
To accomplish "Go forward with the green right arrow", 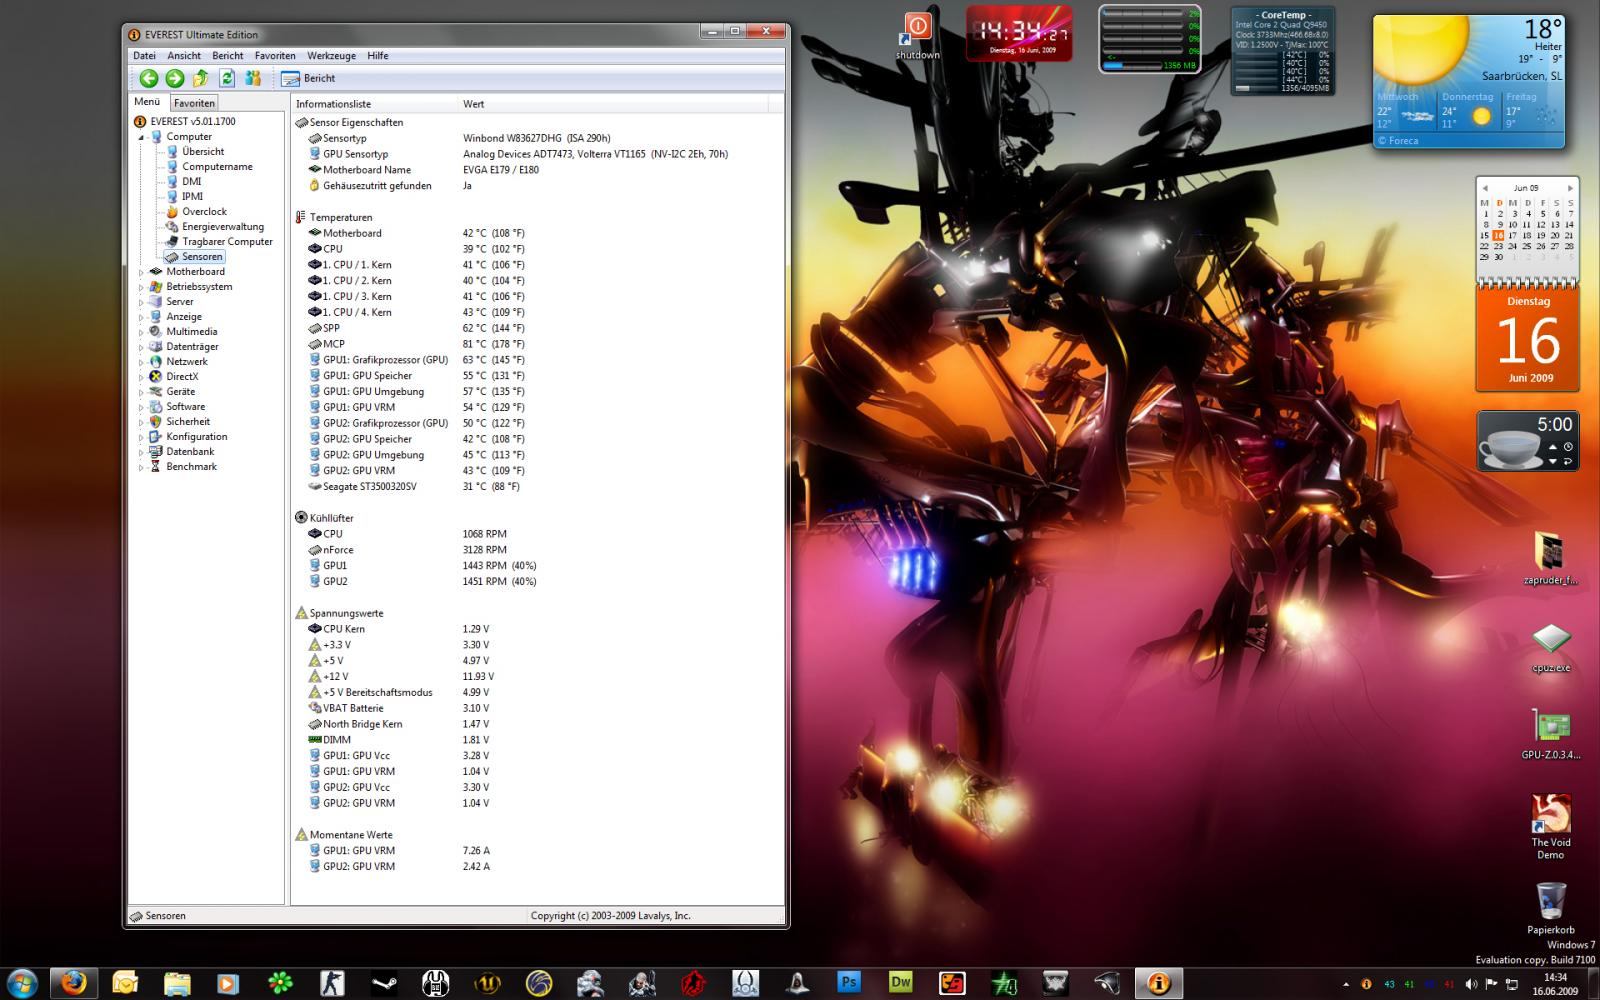I will tap(175, 78).
